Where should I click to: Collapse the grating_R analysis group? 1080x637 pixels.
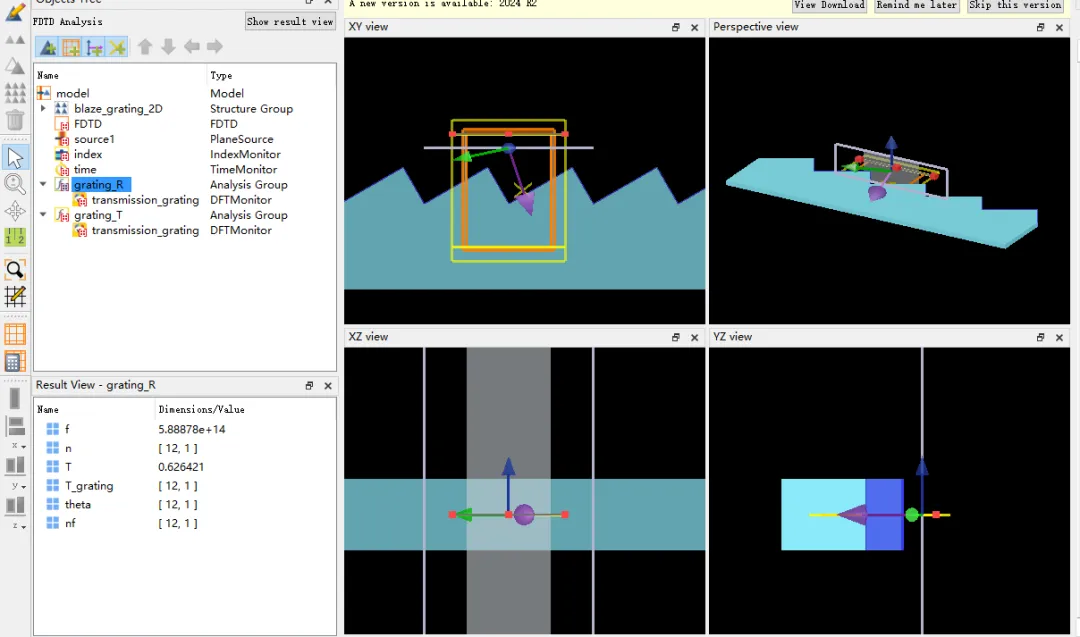click(x=43, y=185)
